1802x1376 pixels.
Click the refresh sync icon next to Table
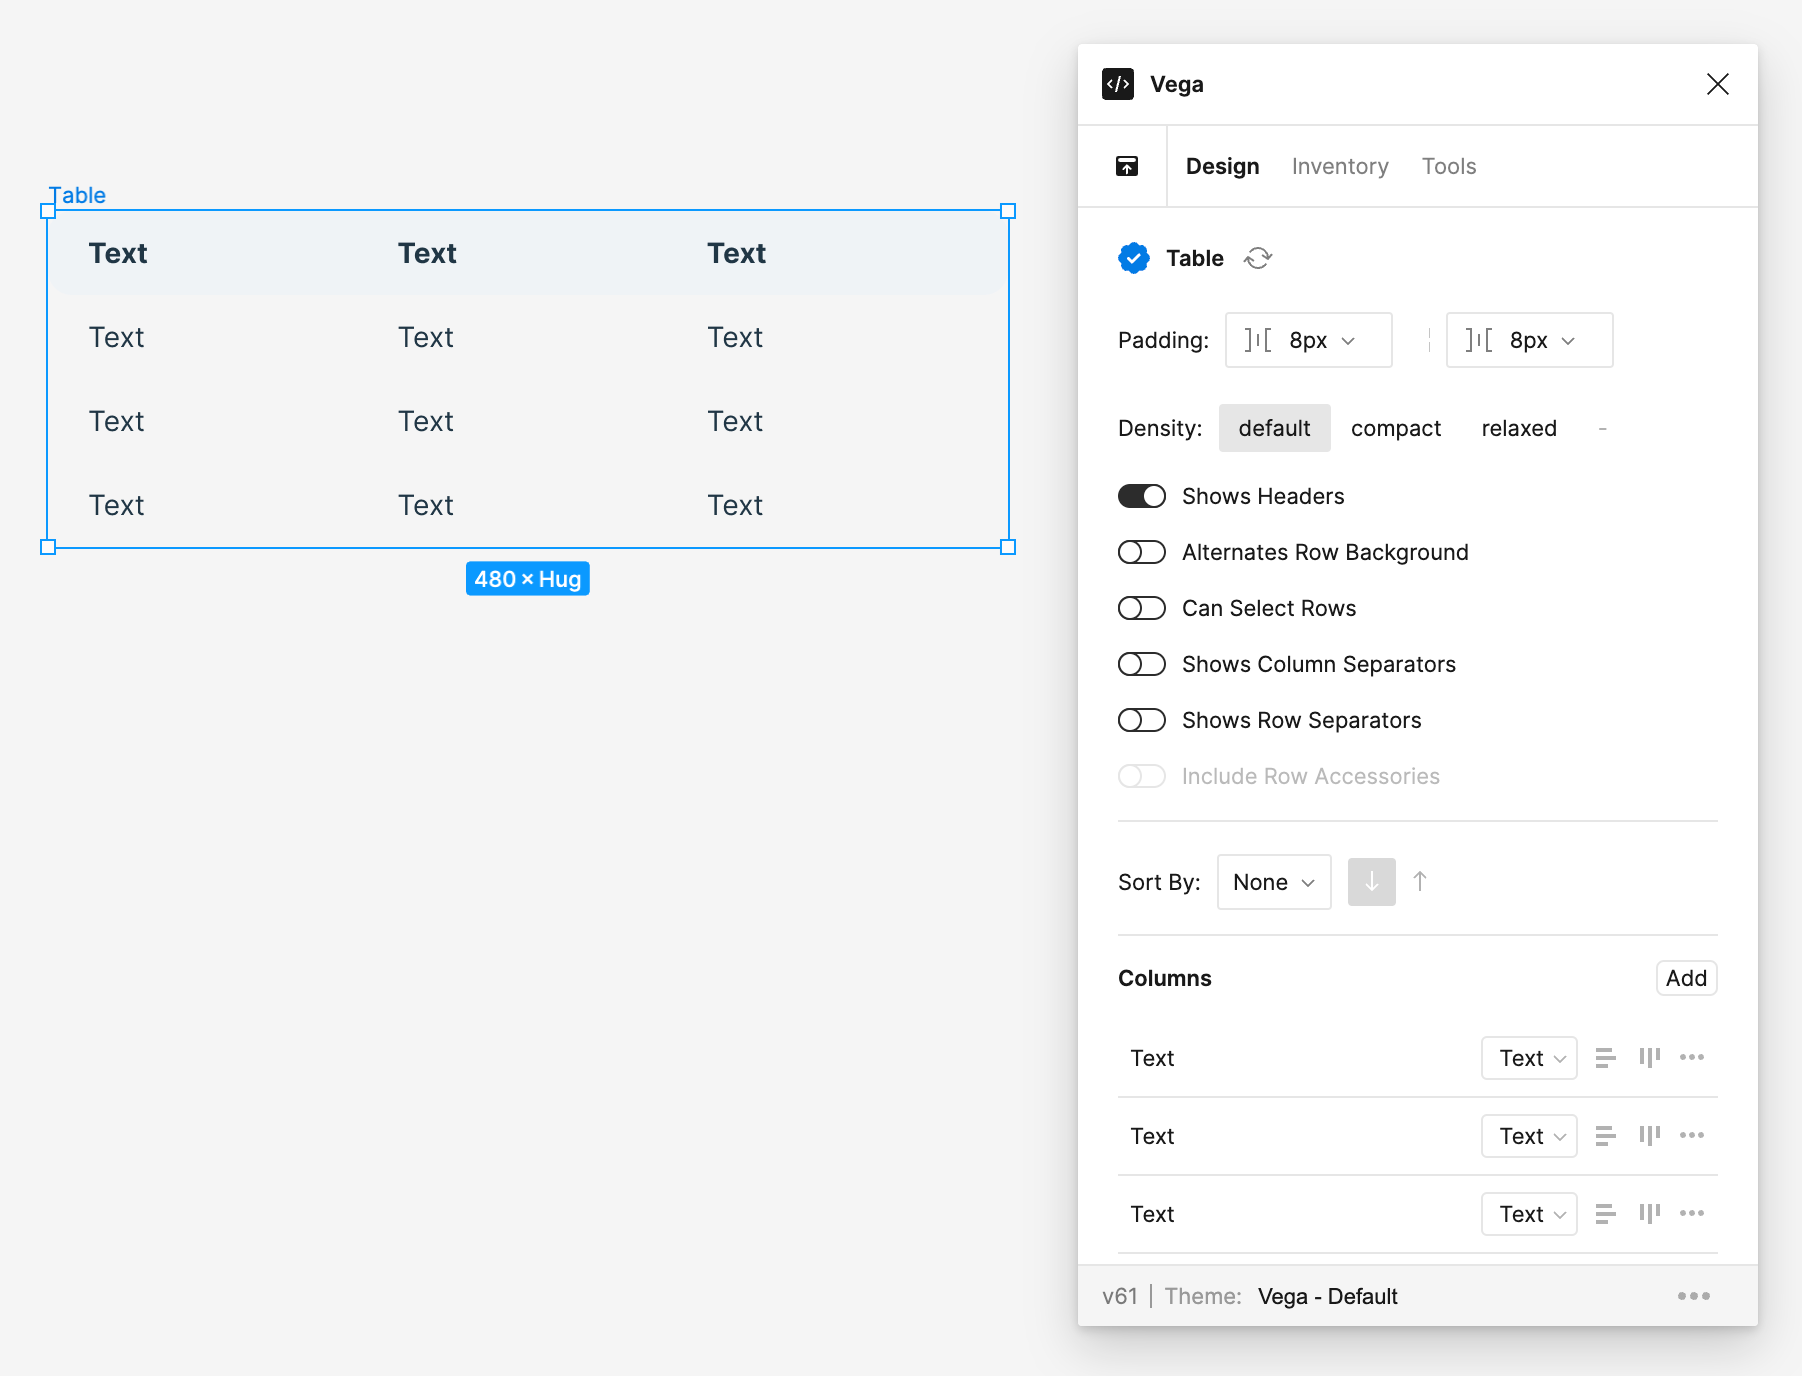point(1258,258)
